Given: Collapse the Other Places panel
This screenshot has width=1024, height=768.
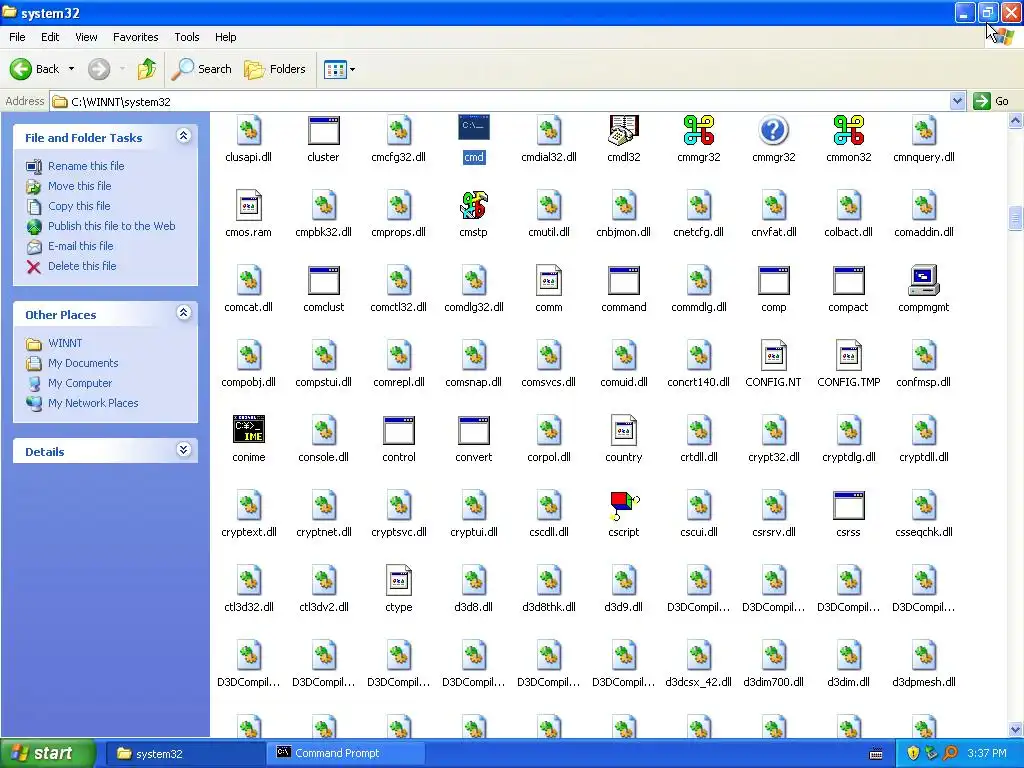Looking at the screenshot, I should point(184,313).
